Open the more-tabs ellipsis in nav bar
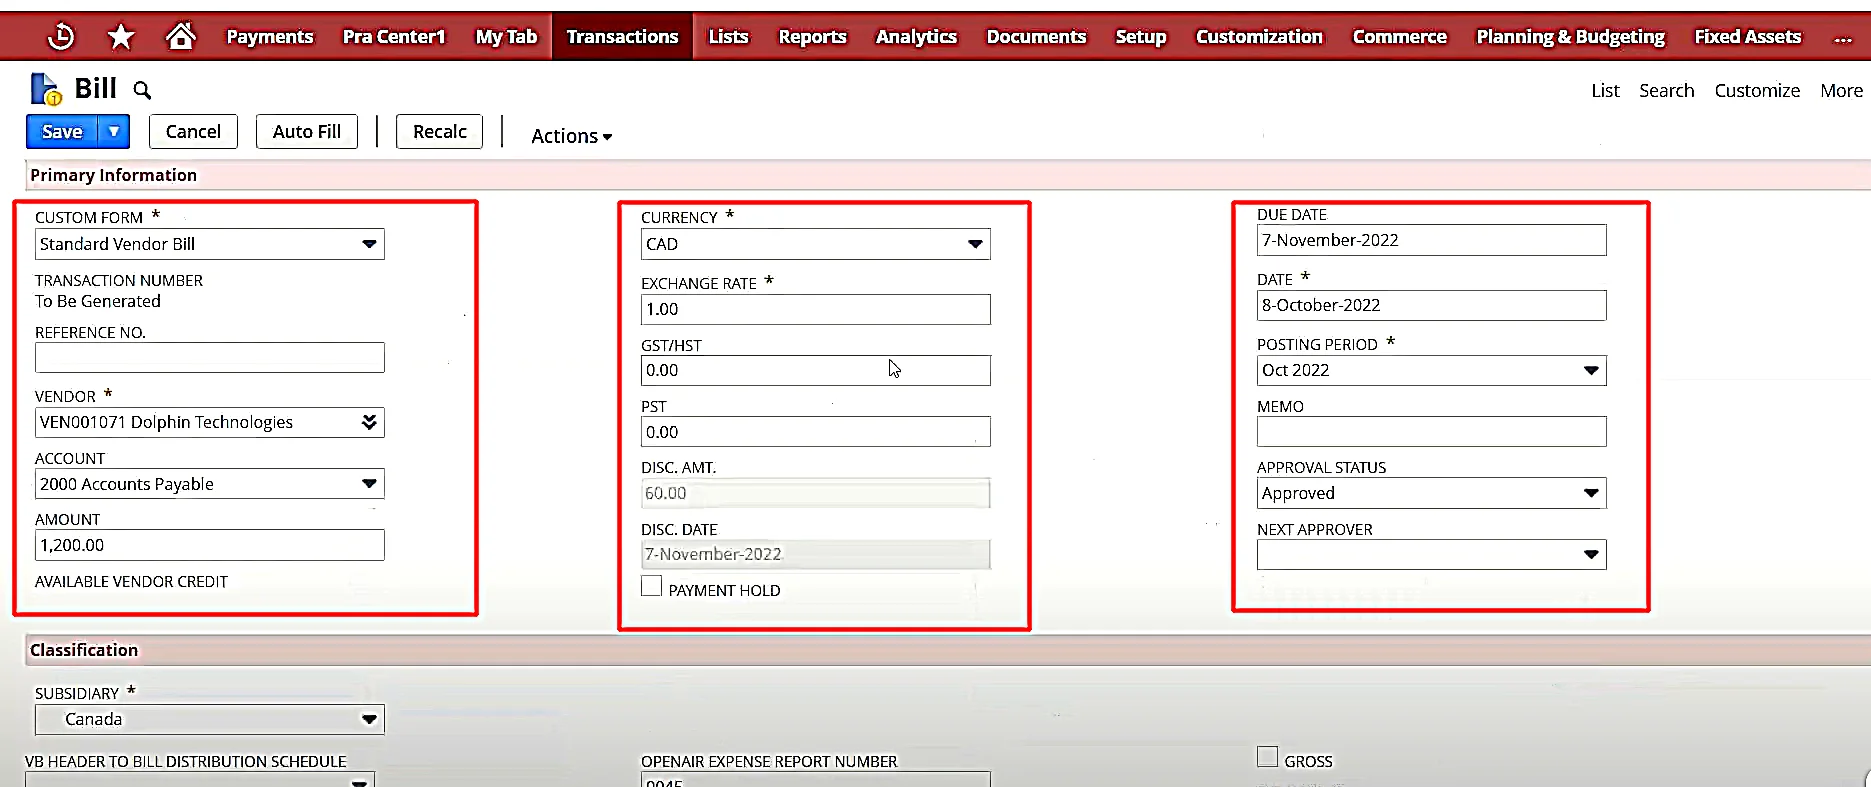1871x787 pixels. (x=1842, y=37)
